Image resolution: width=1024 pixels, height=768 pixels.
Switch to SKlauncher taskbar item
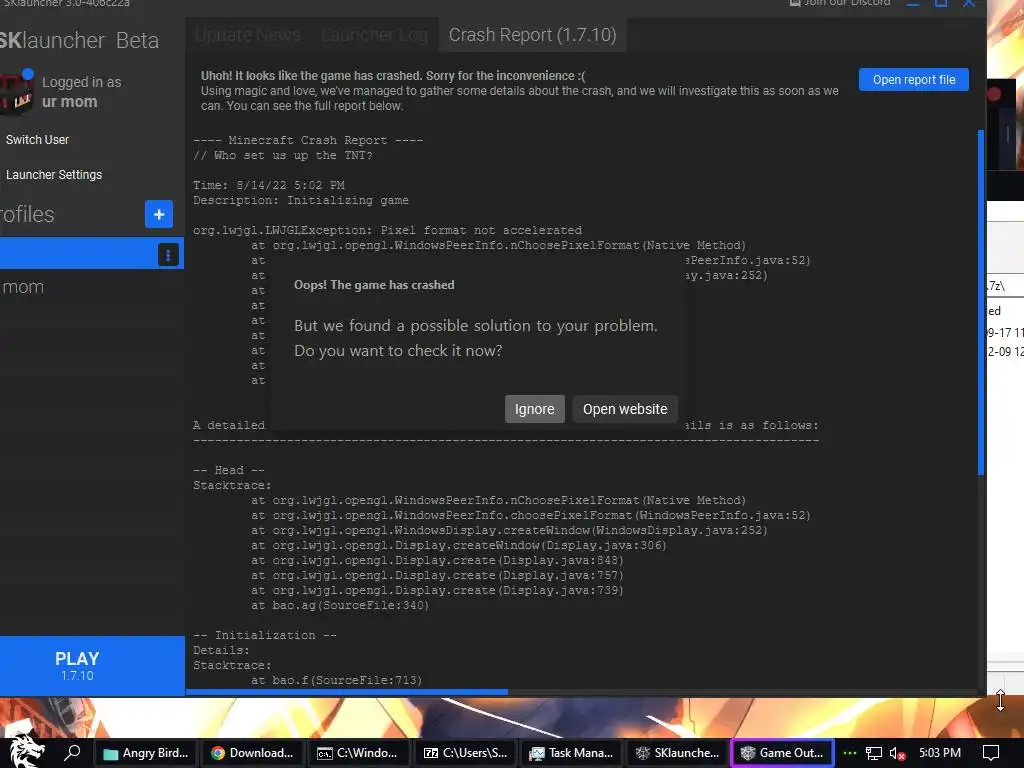pyautogui.click(x=678, y=753)
